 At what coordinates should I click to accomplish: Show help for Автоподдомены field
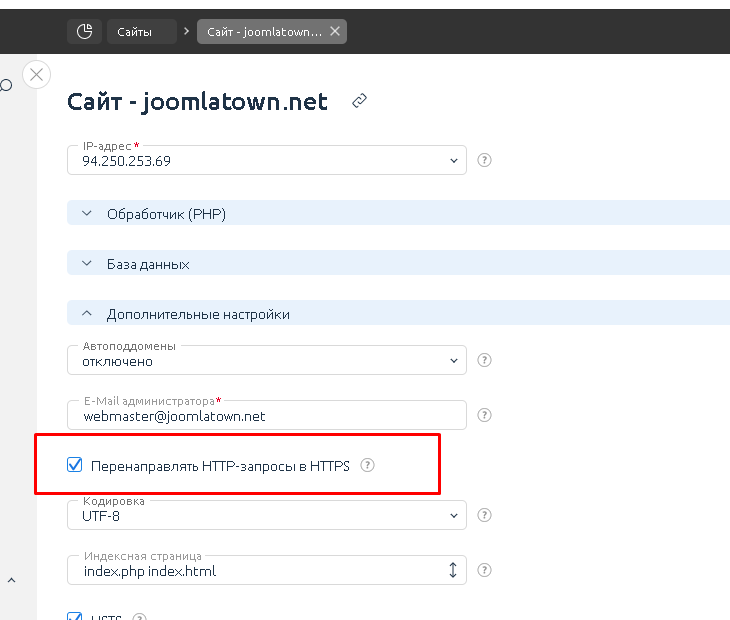point(484,360)
